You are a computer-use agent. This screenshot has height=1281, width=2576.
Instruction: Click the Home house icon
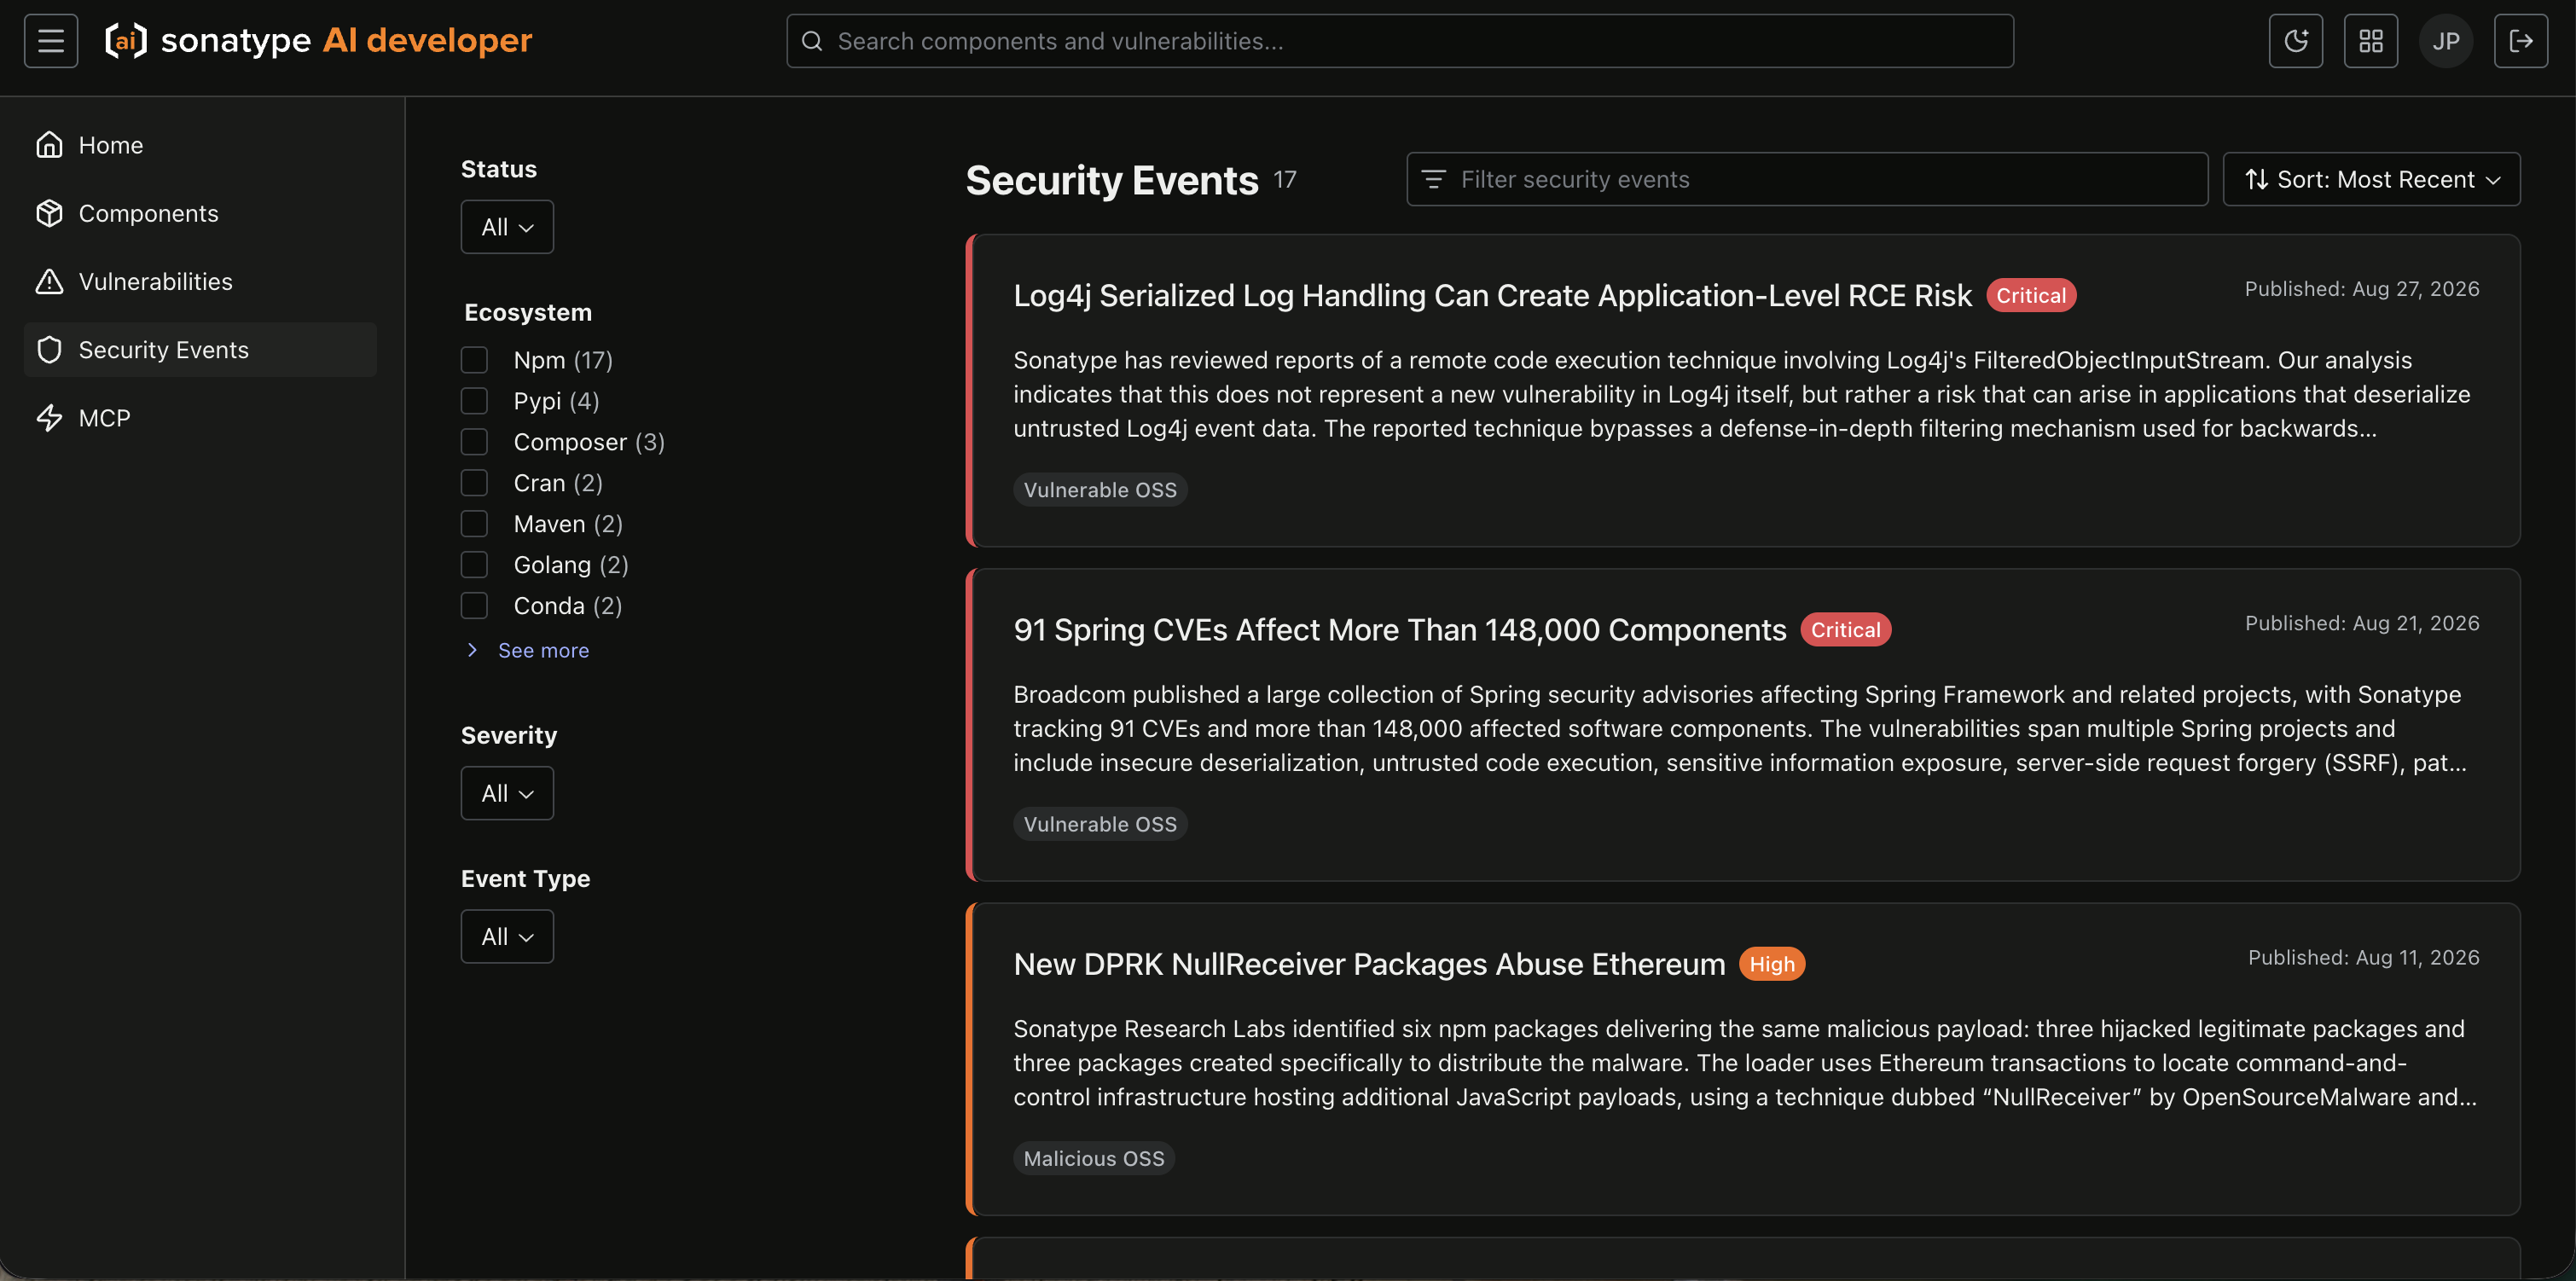(x=49, y=145)
